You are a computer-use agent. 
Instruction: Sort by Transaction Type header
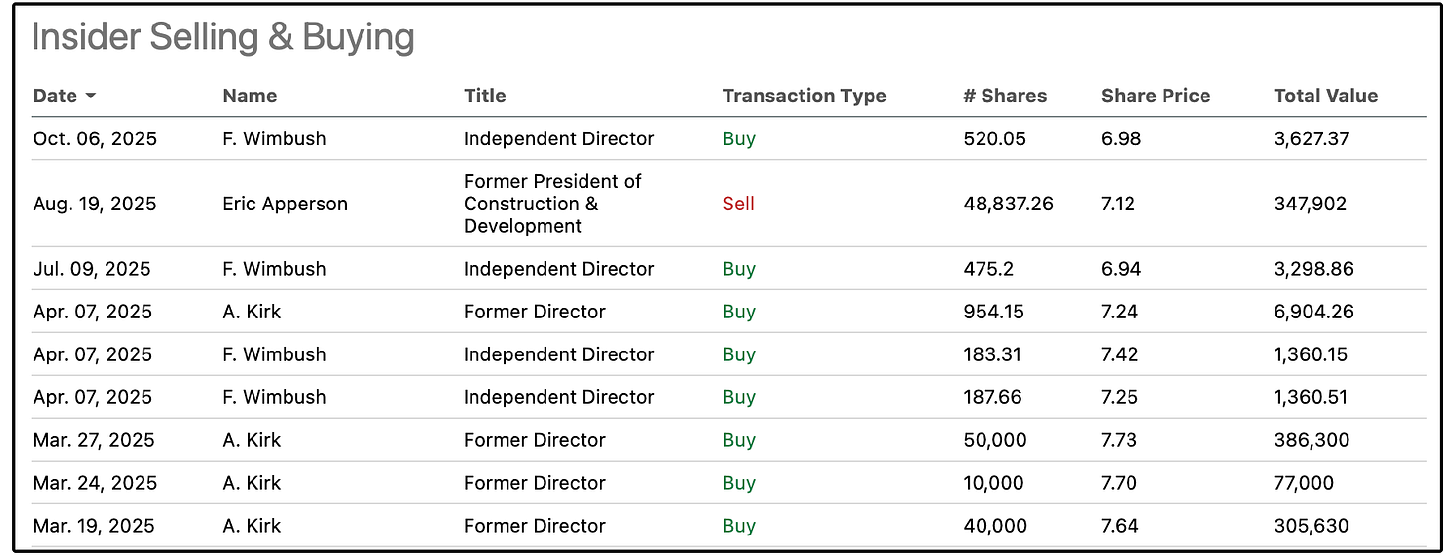click(x=804, y=96)
